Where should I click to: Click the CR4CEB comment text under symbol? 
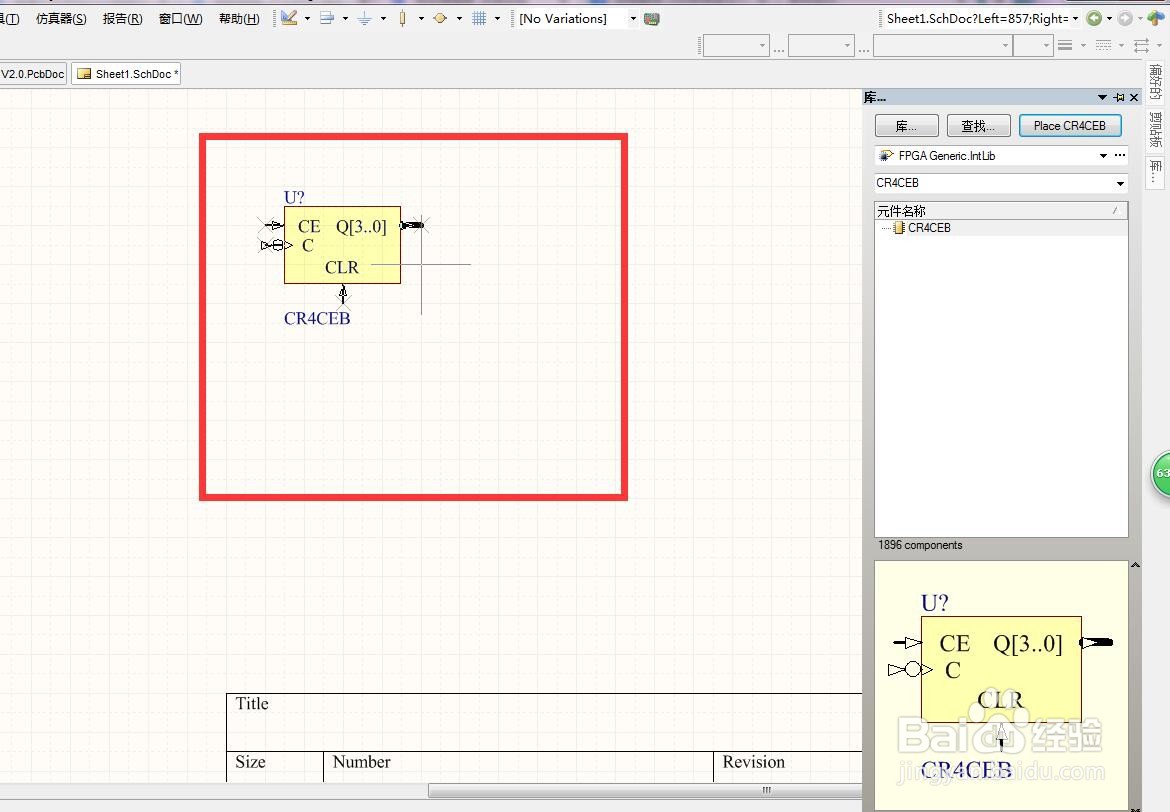pyautogui.click(x=317, y=319)
